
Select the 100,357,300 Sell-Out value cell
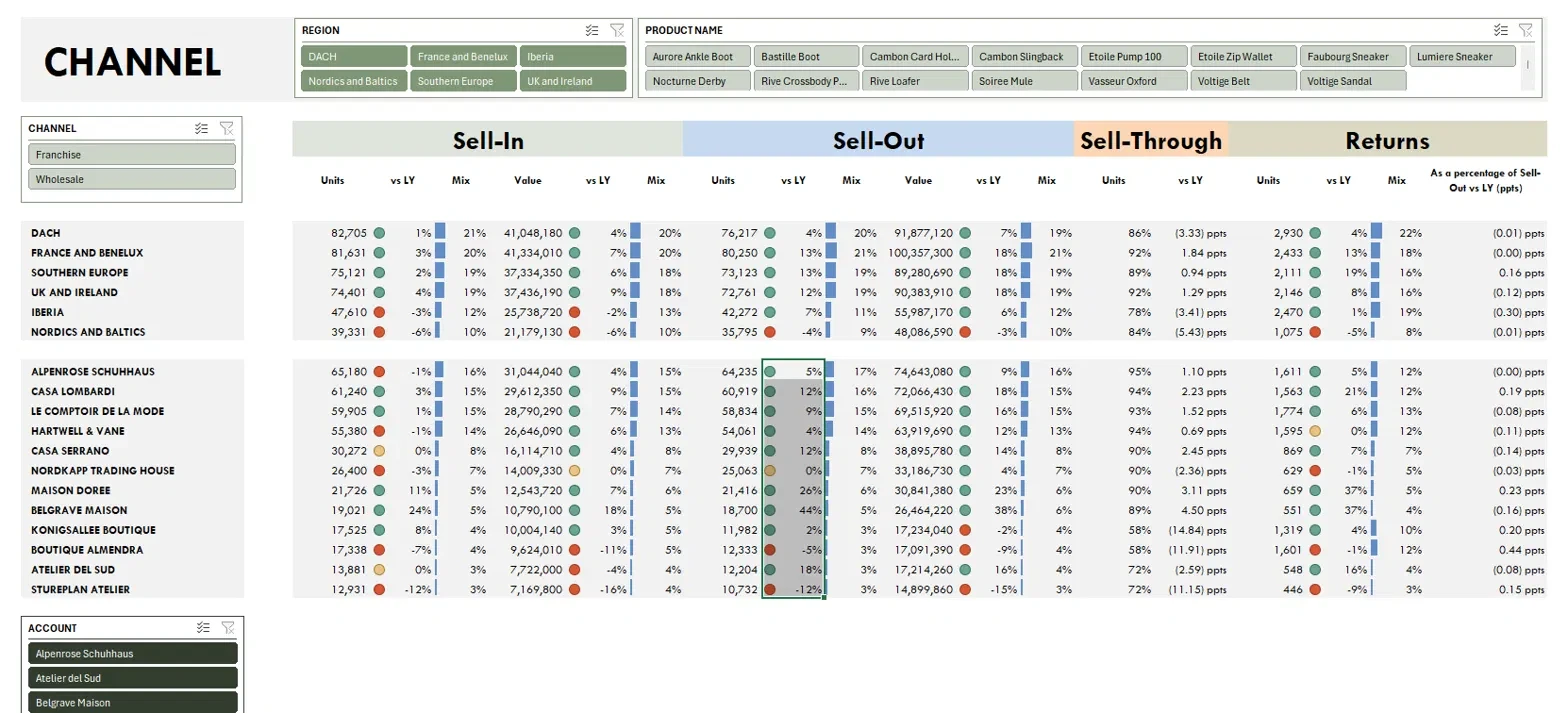click(x=919, y=253)
